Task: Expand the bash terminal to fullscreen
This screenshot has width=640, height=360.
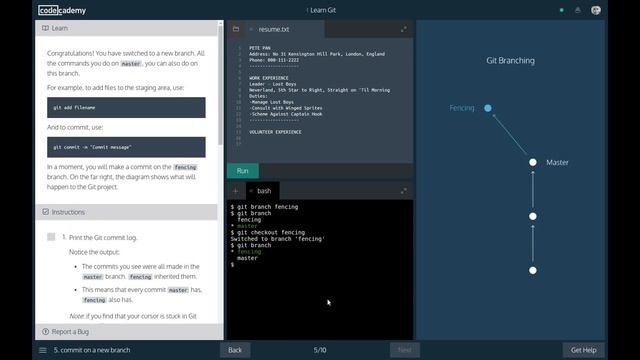Action: 404,191
